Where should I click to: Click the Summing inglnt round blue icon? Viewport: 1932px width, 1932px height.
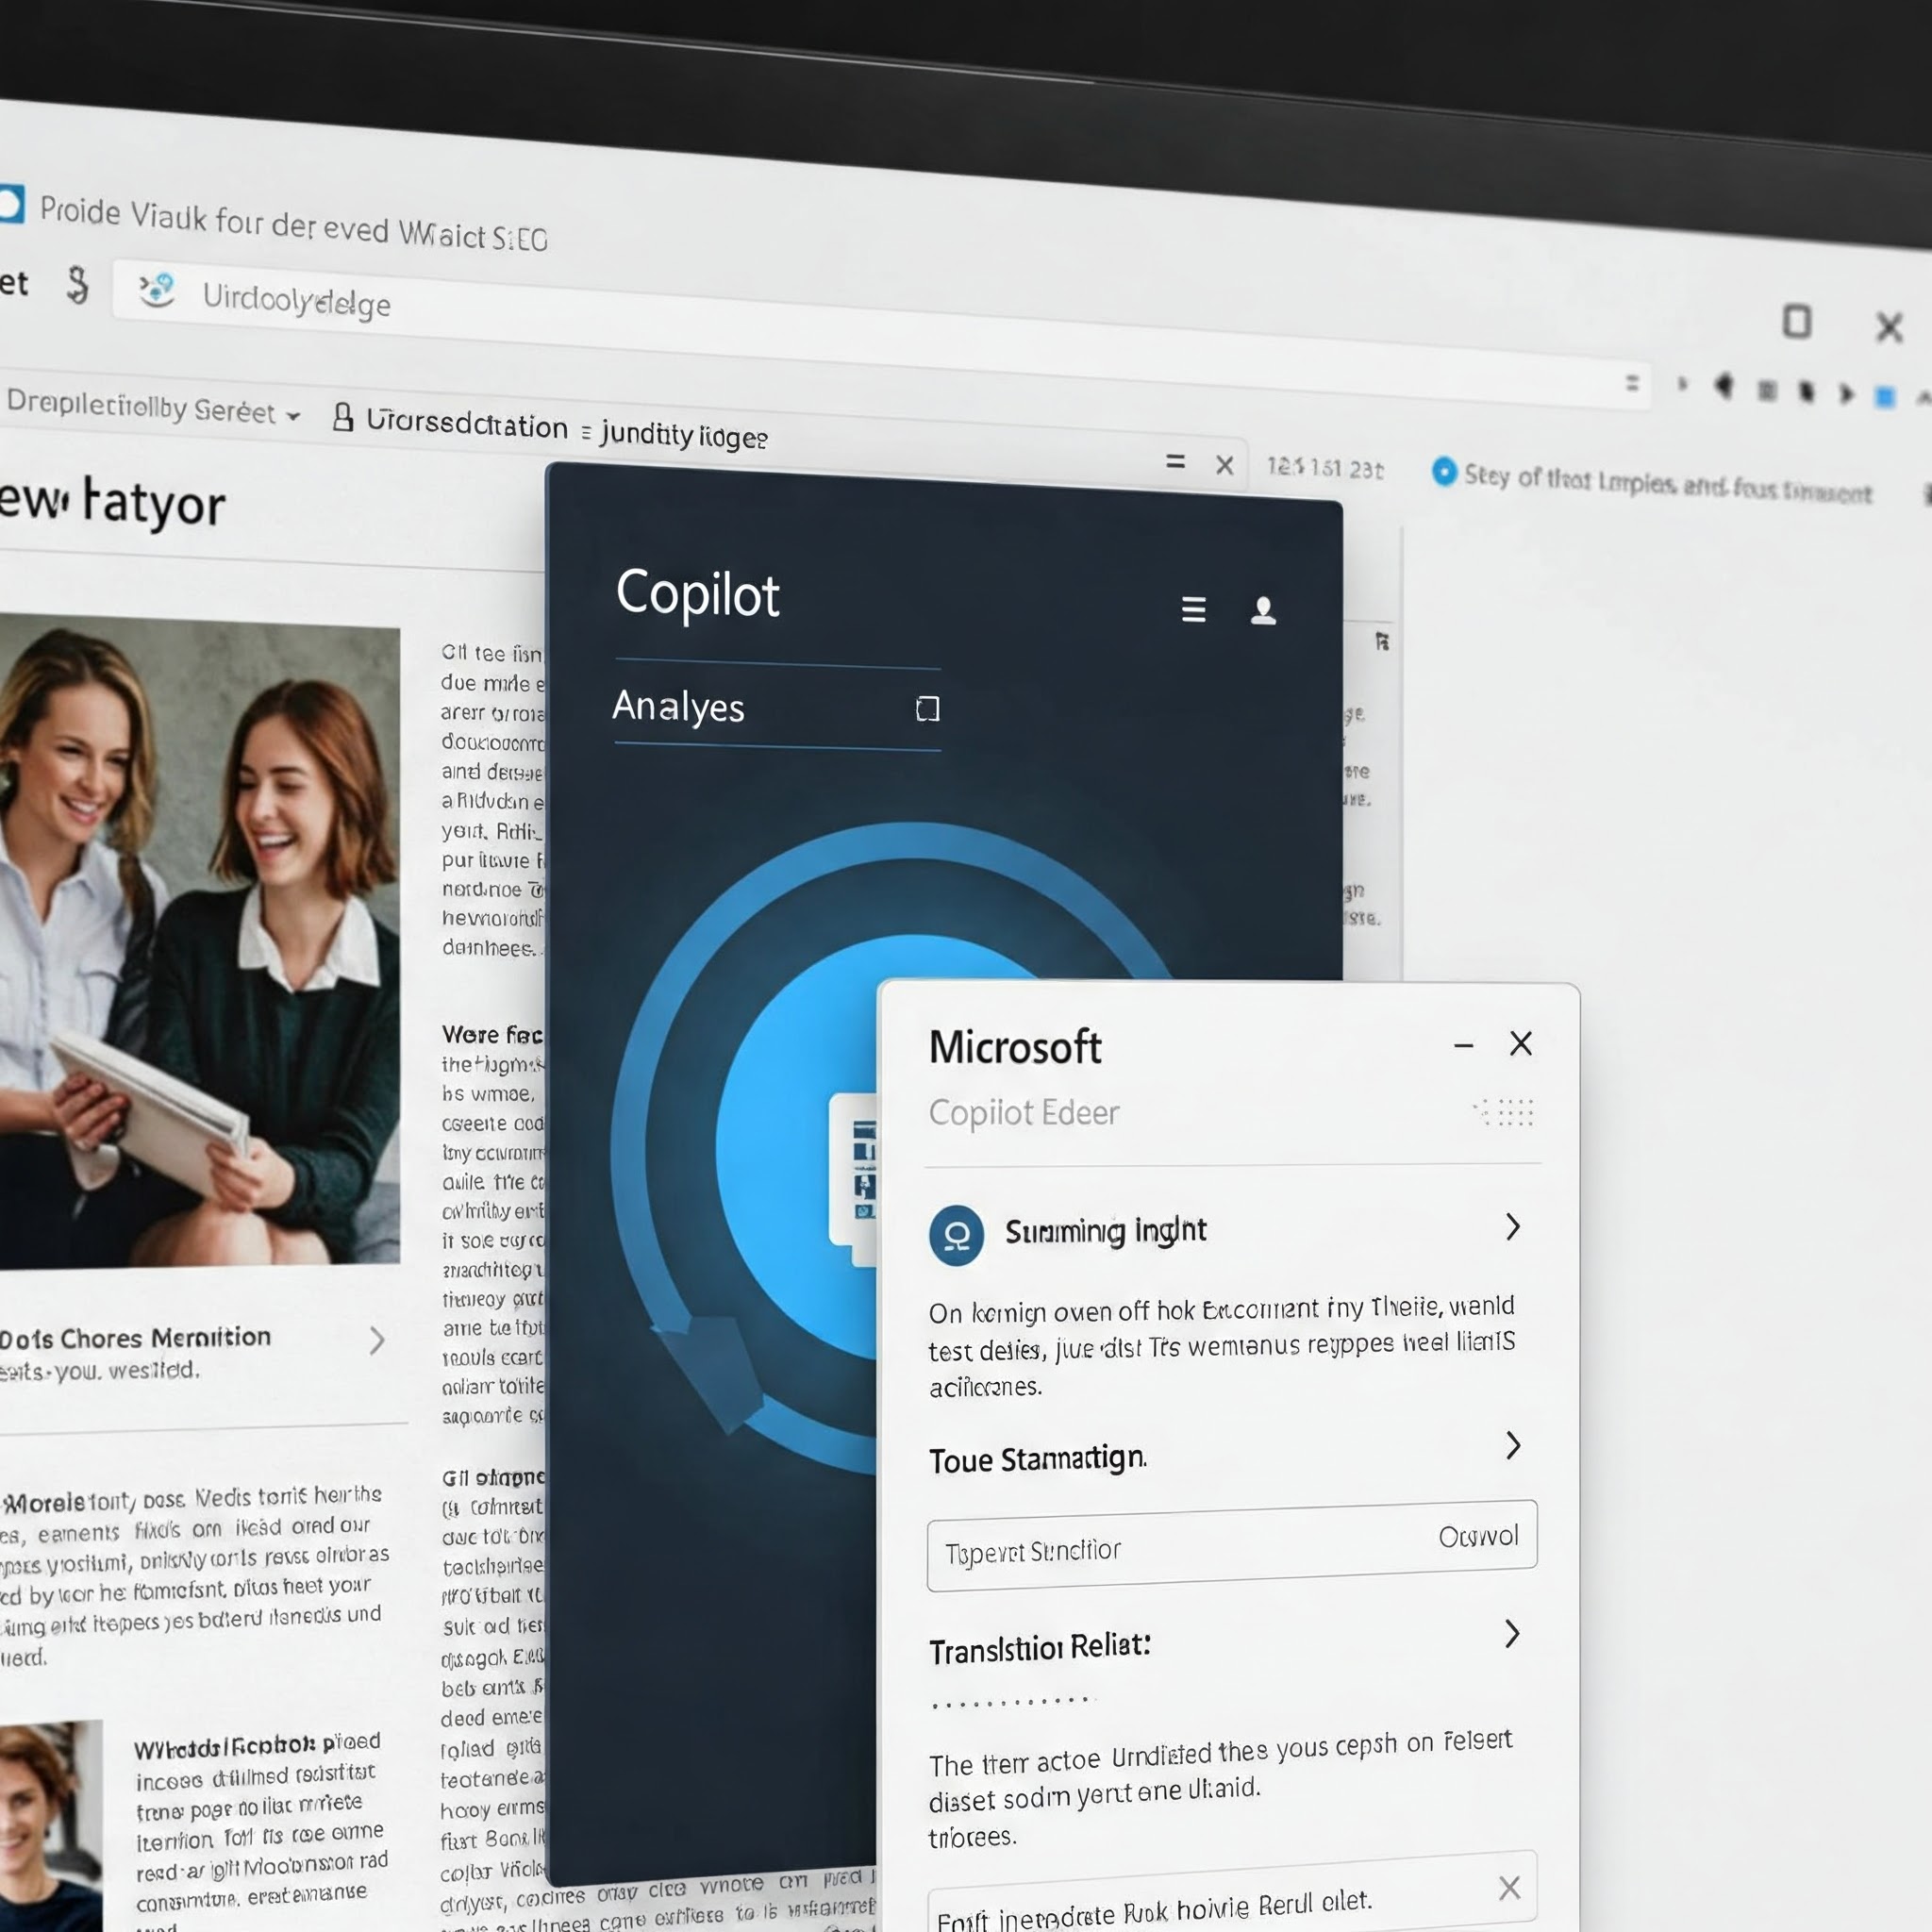tap(956, 1236)
